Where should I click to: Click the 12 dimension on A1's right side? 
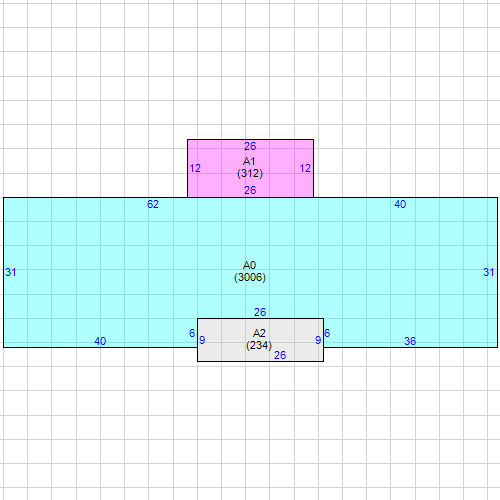coord(305,168)
